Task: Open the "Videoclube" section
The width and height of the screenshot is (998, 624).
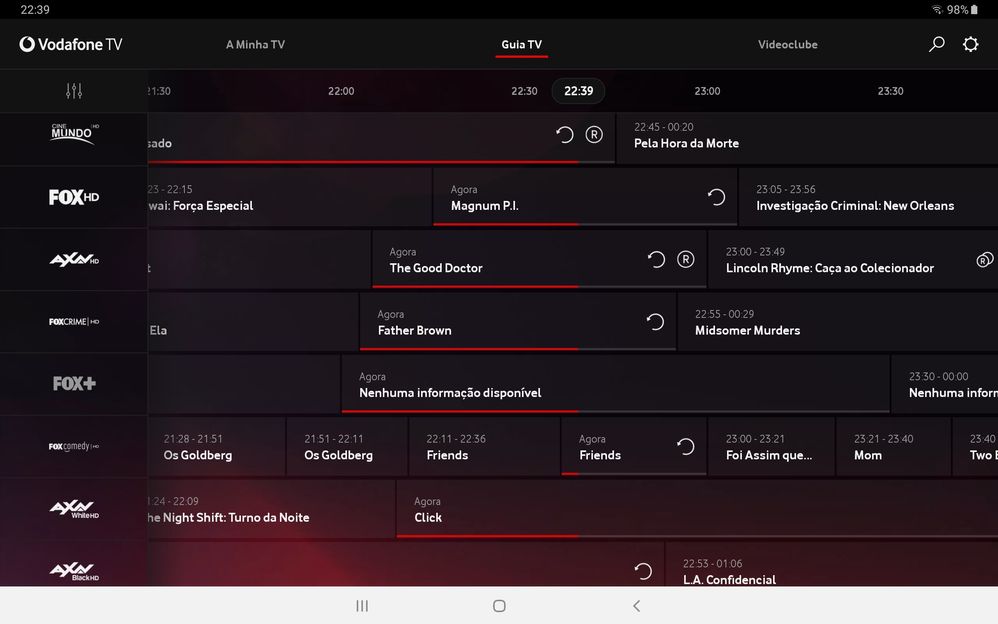Action: [x=787, y=44]
